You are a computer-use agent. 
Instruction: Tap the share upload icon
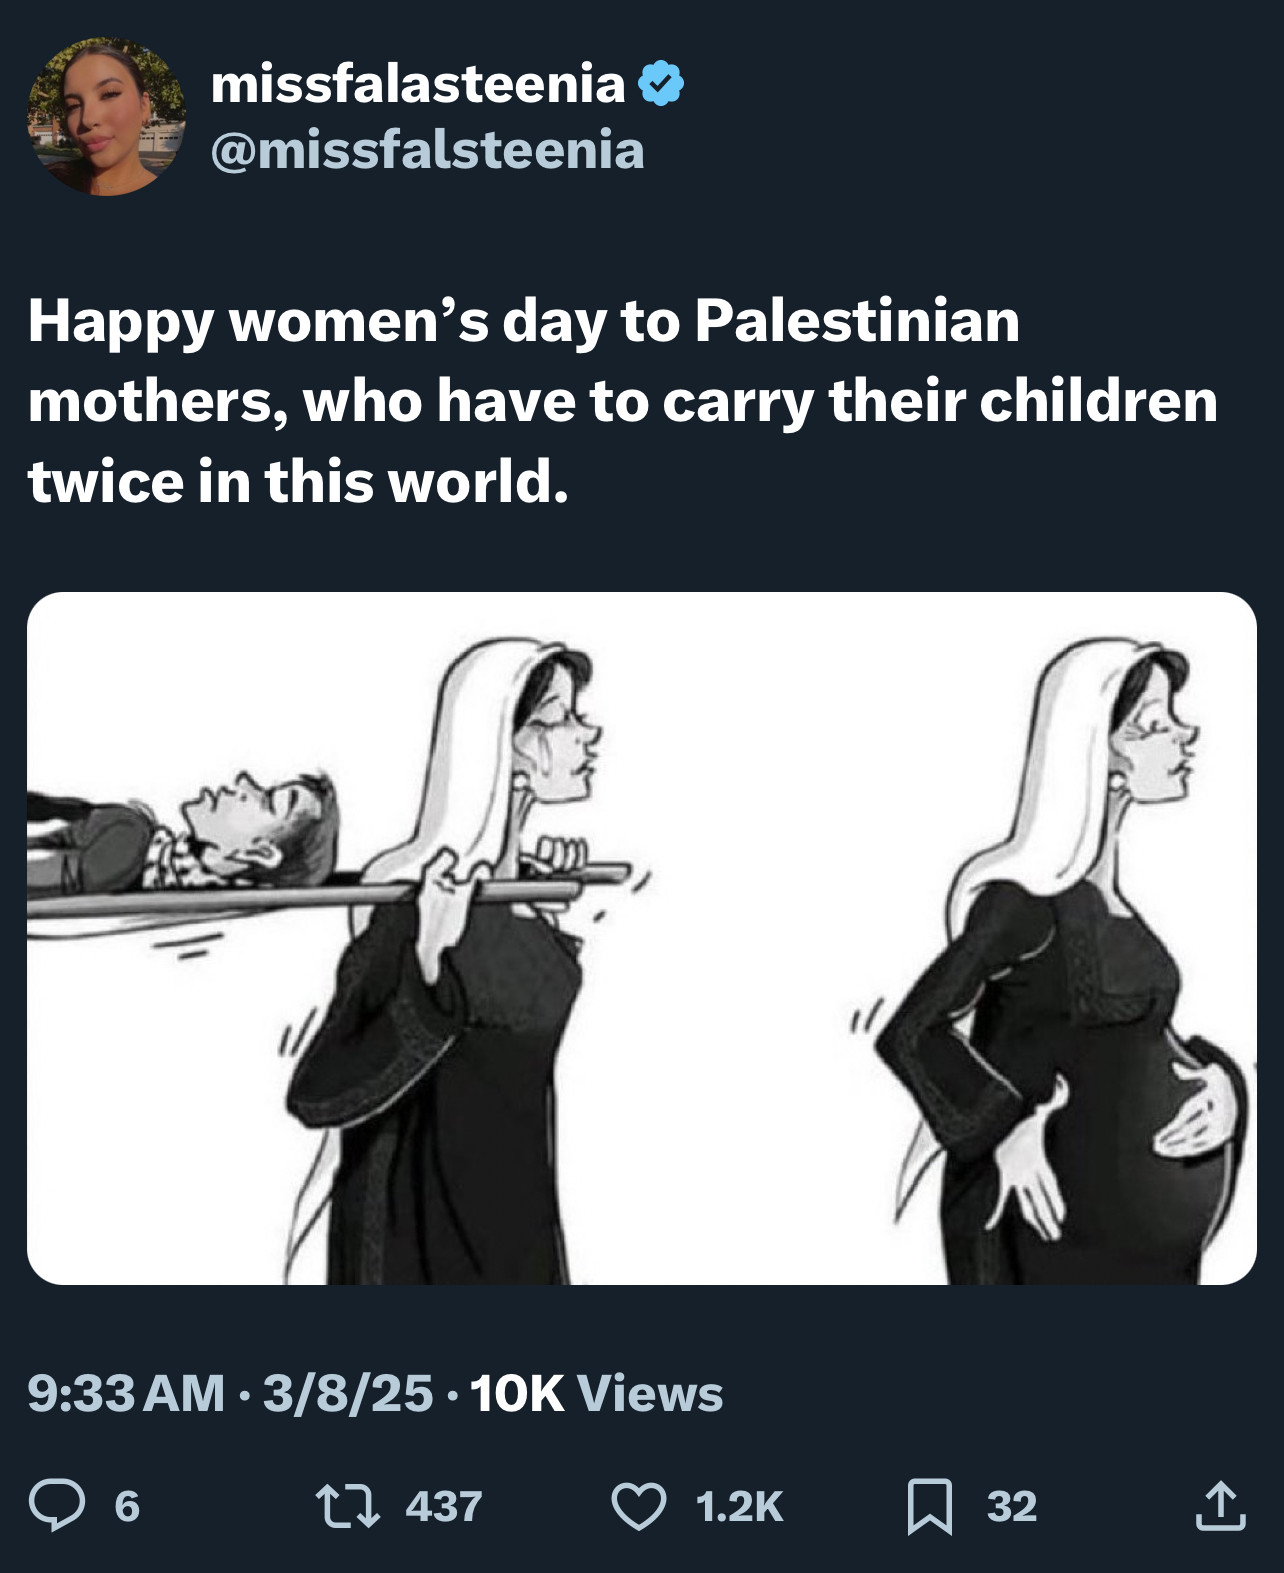(x=1220, y=1506)
